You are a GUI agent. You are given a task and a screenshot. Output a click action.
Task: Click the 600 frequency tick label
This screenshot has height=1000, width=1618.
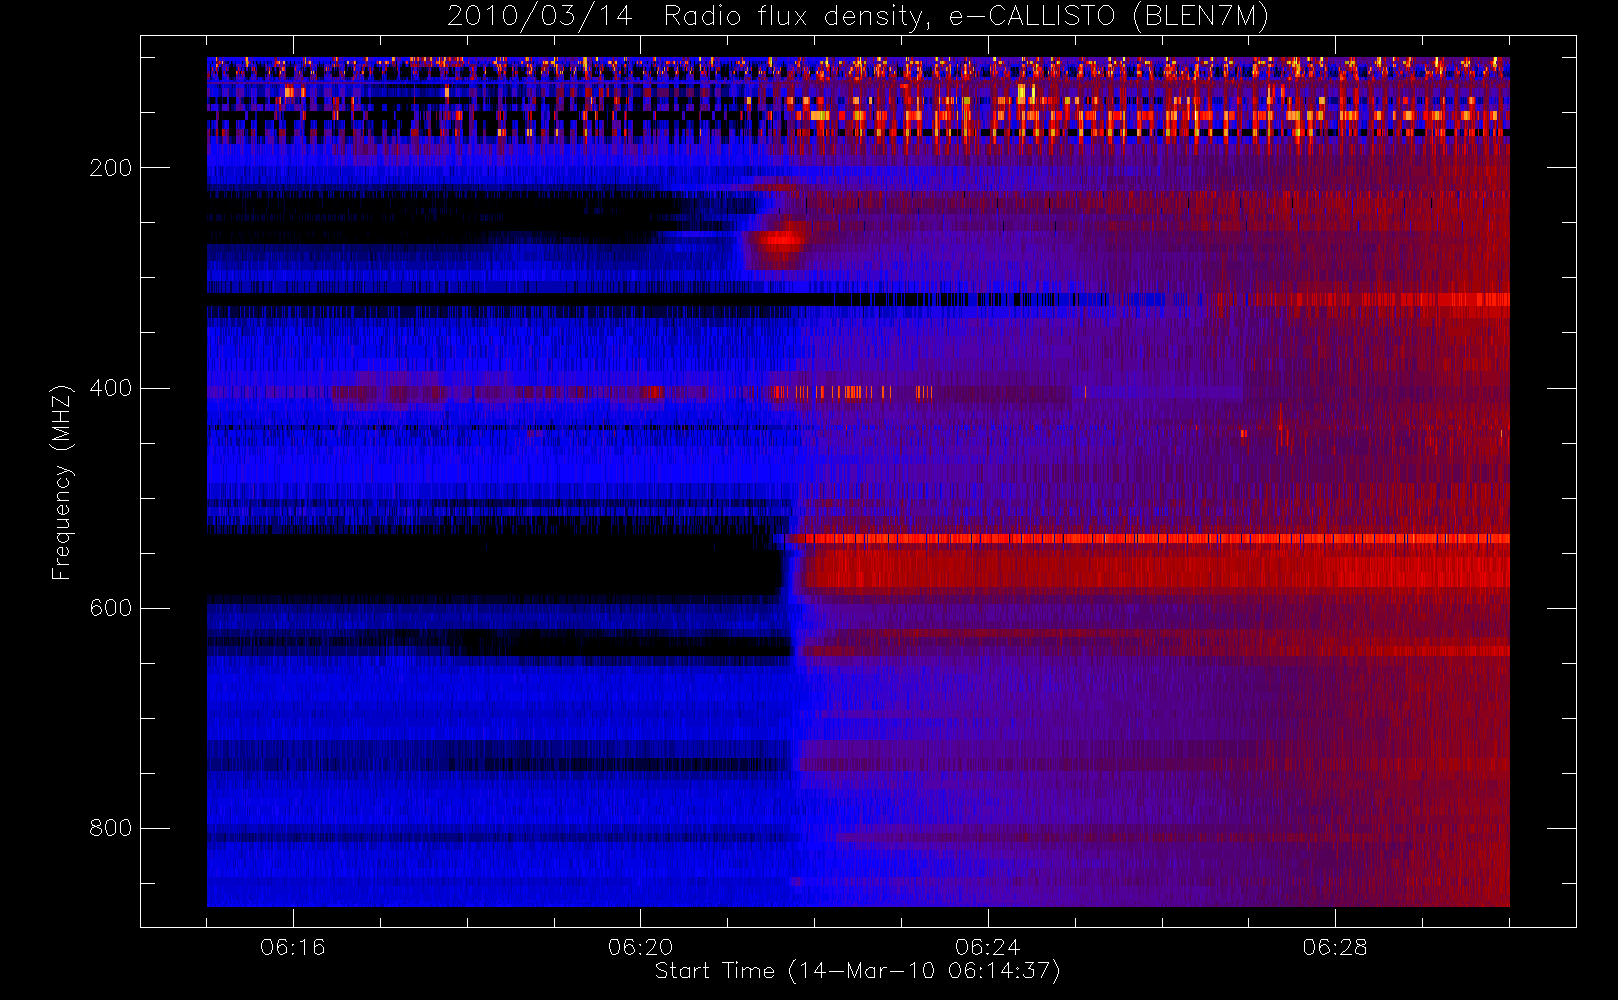[x=111, y=608]
